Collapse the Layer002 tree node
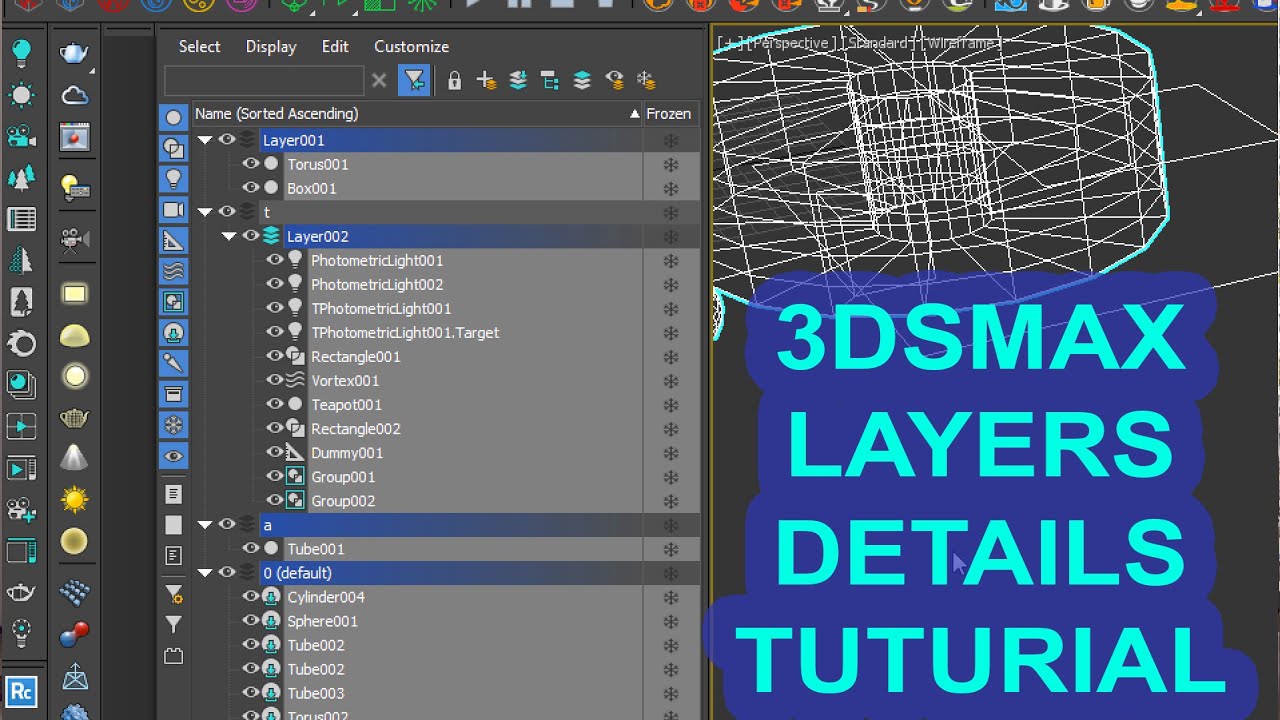The image size is (1280, 720). [x=229, y=236]
